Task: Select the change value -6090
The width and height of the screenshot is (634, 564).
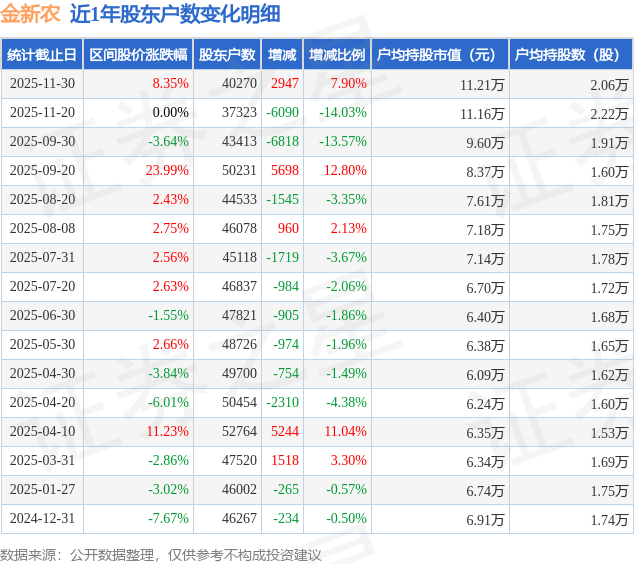Action: (282, 113)
